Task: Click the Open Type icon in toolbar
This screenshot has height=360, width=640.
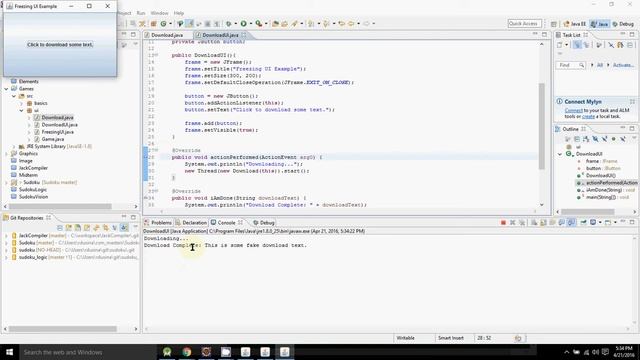Action: click(x=276, y=24)
